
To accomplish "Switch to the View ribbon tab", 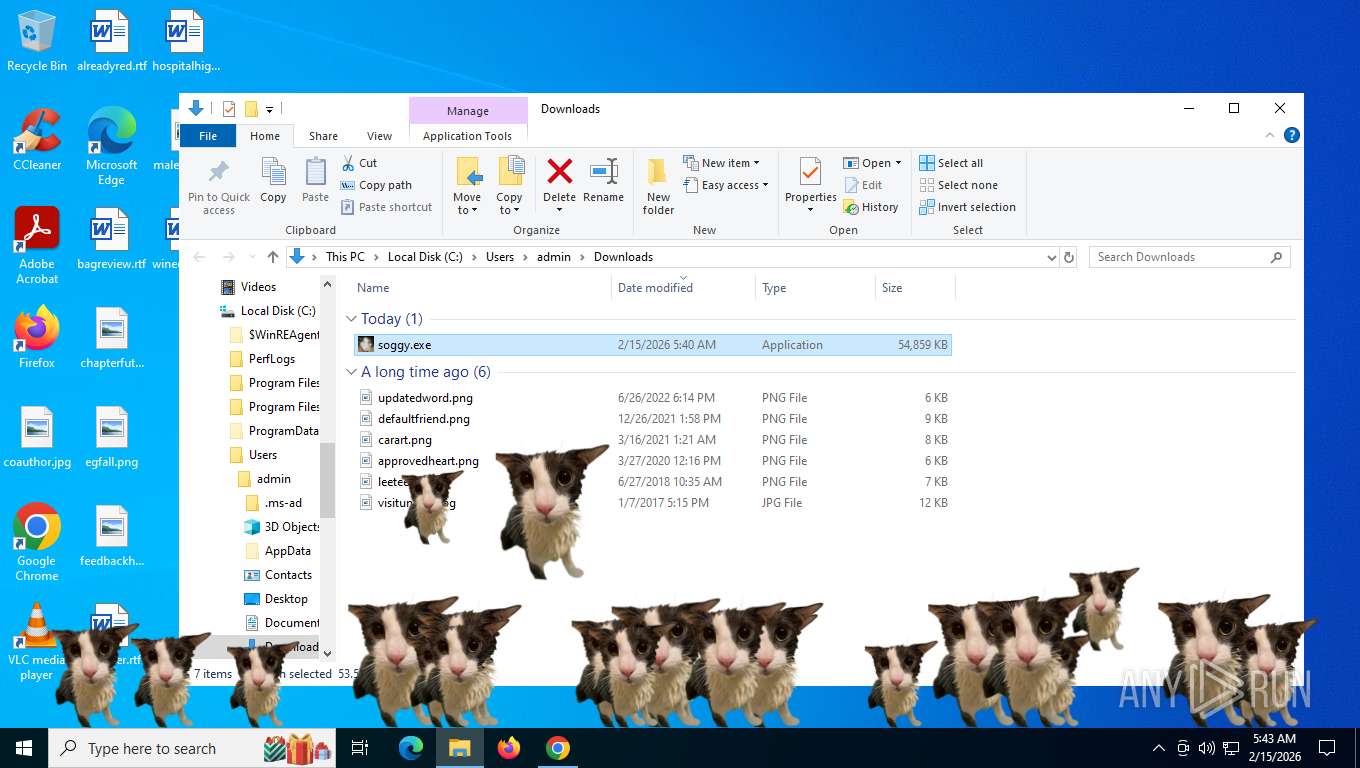I will click(379, 136).
